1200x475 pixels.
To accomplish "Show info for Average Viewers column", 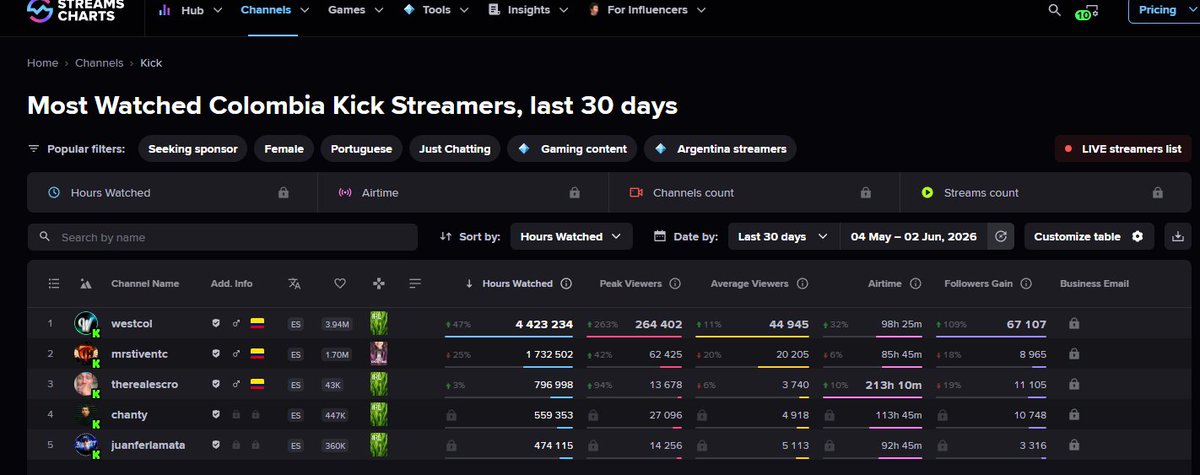I will pyautogui.click(x=802, y=284).
